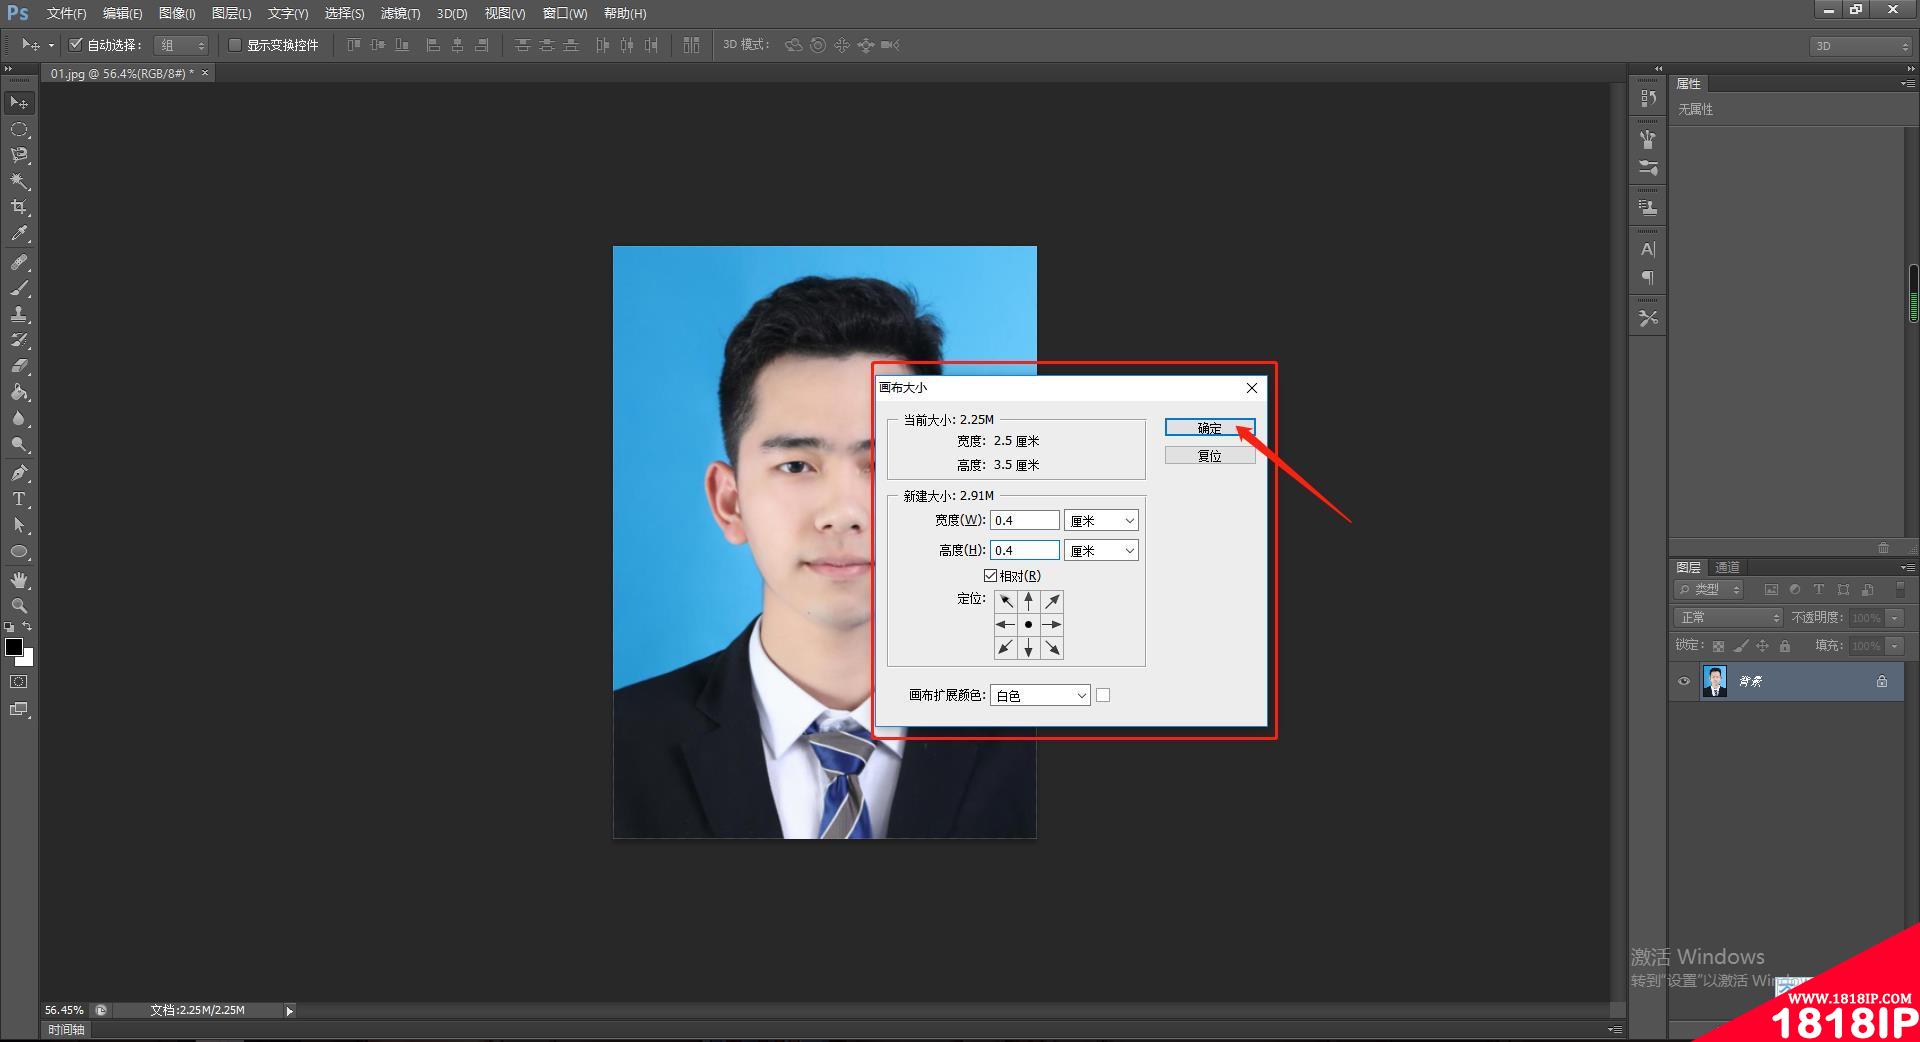Screen dimensions: 1920x1042
Task: Open the 时间轴 panel tab
Action: point(67,1030)
